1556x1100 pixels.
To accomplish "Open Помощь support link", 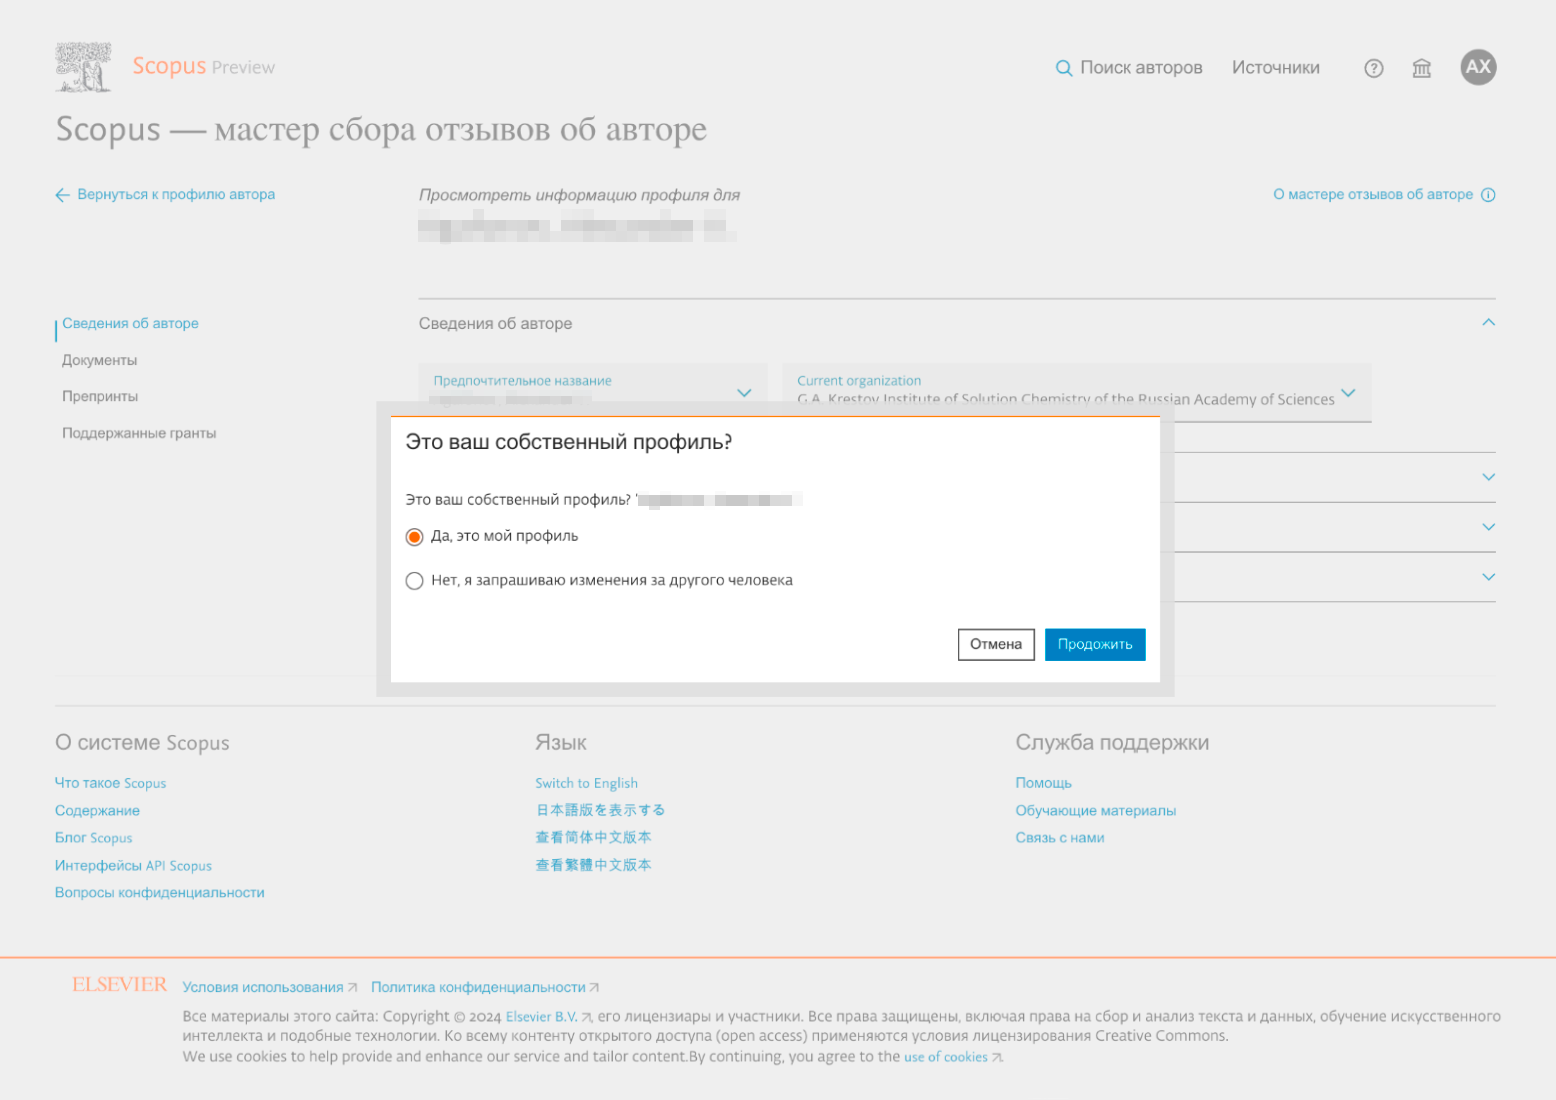I will [x=1043, y=783].
